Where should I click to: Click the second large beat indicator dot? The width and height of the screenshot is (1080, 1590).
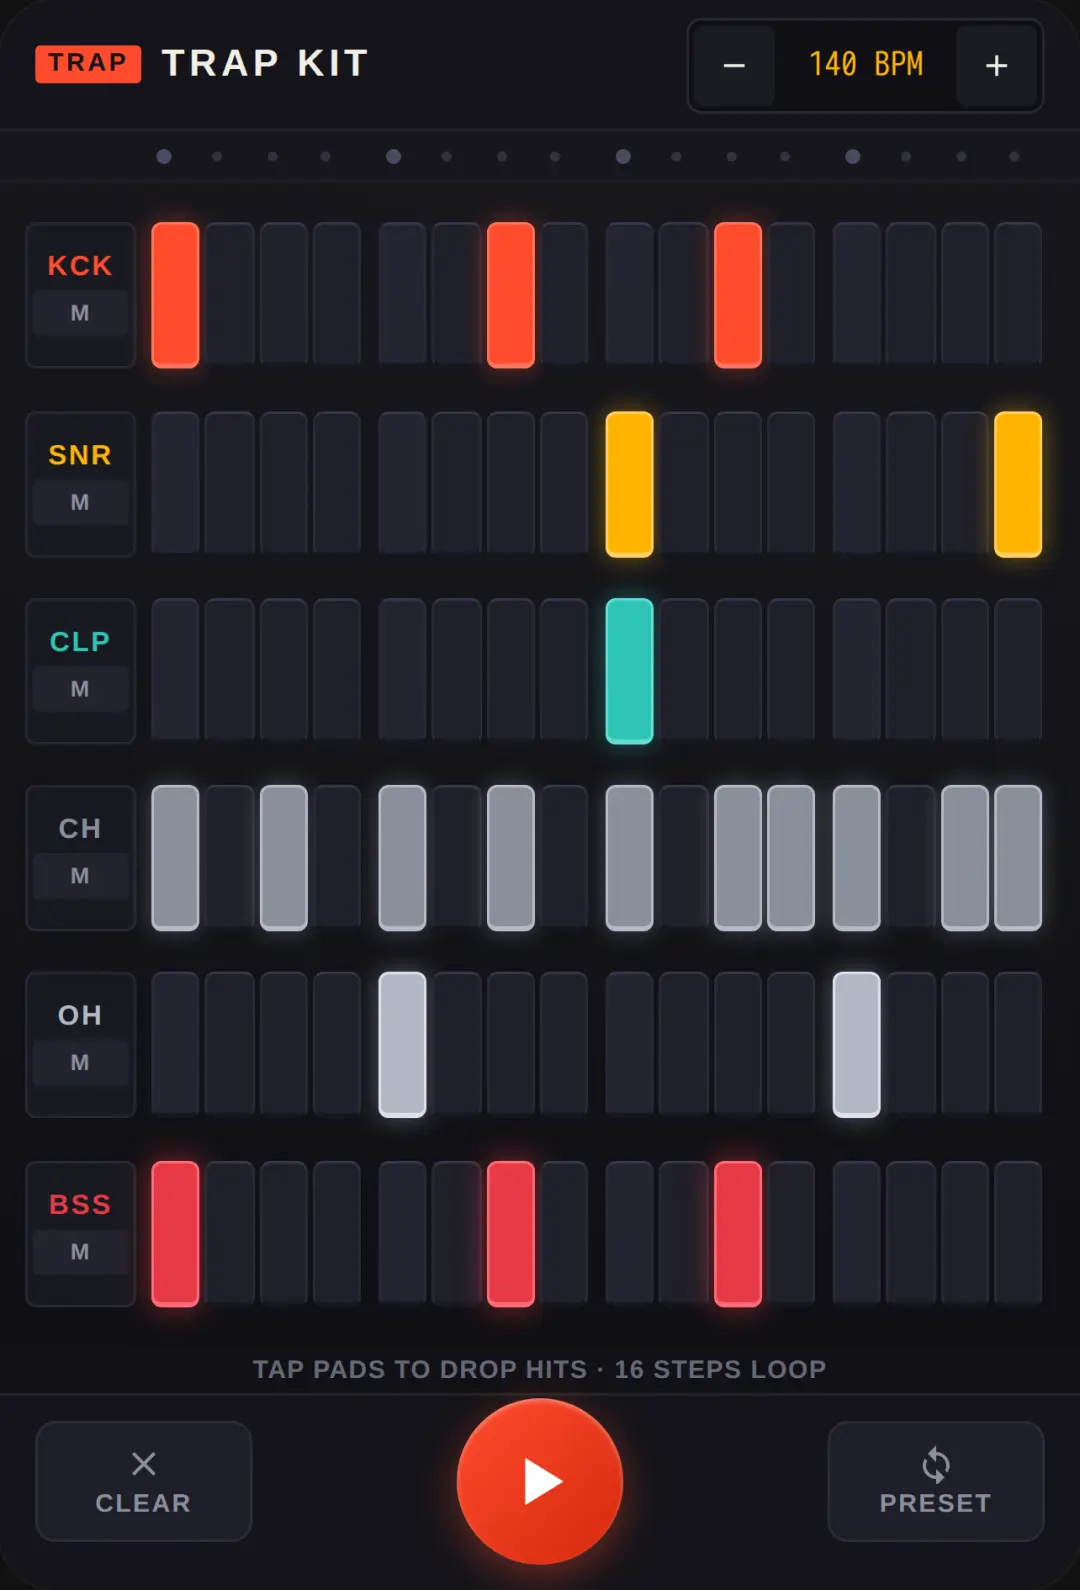click(x=394, y=156)
